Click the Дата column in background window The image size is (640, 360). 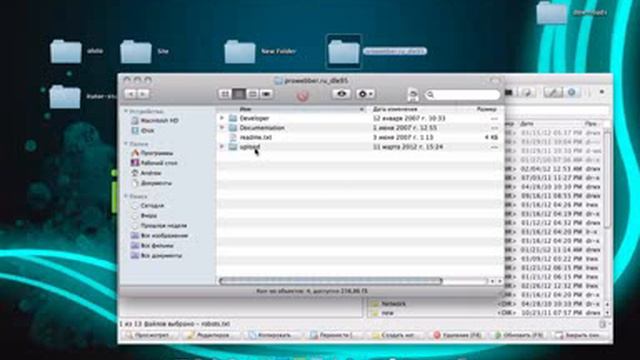point(527,123)
